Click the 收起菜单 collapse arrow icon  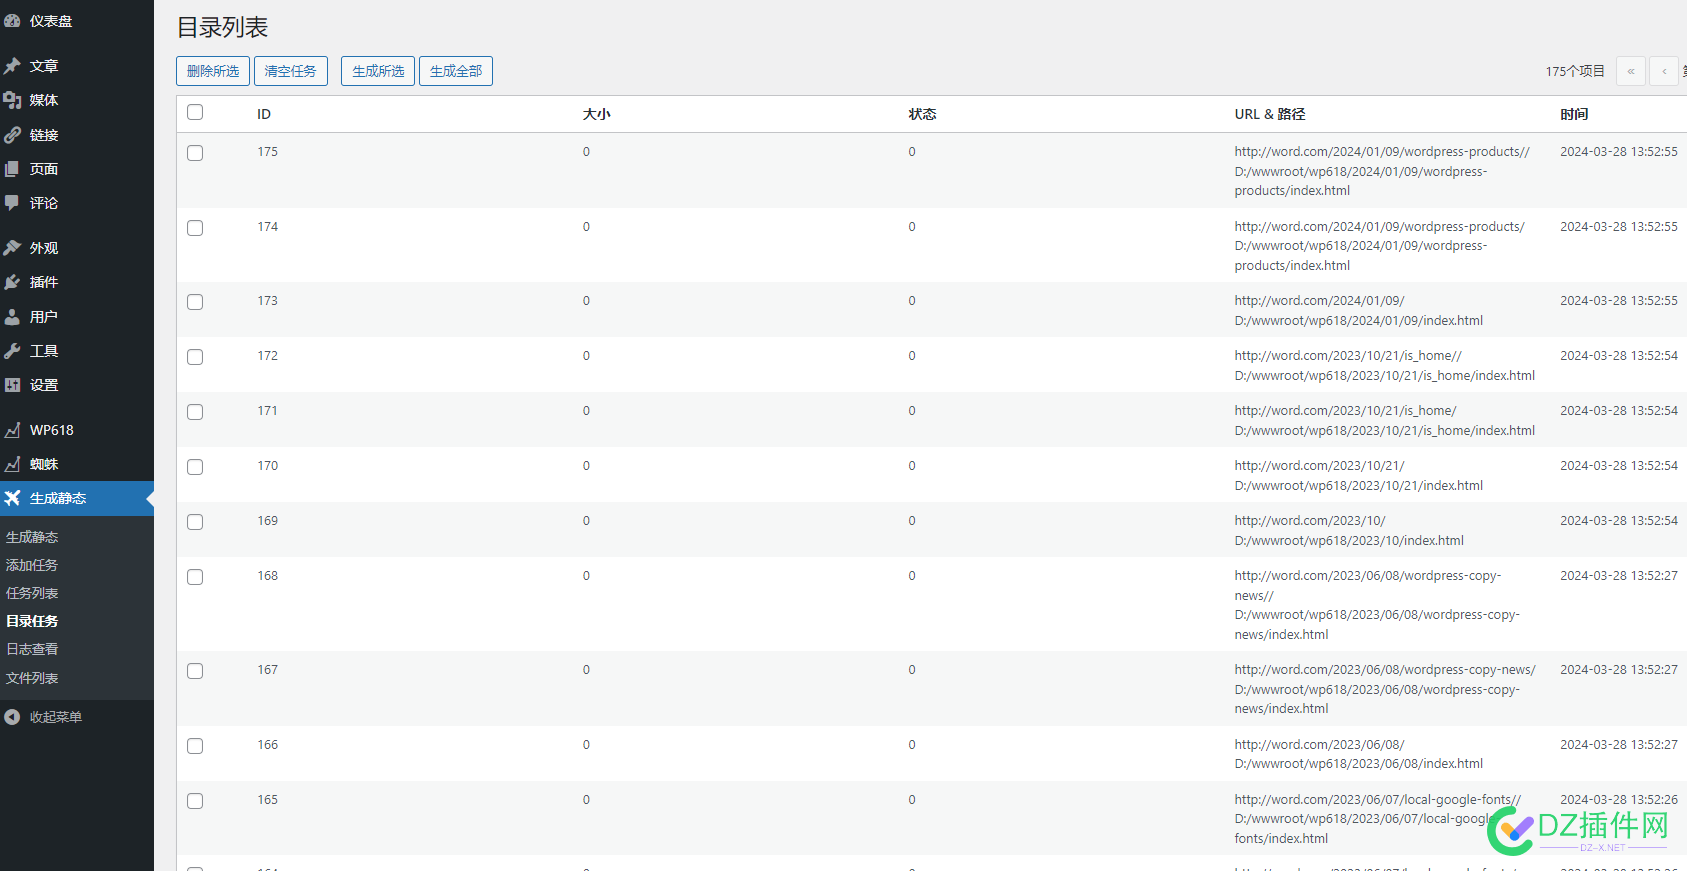coord(12,717)
